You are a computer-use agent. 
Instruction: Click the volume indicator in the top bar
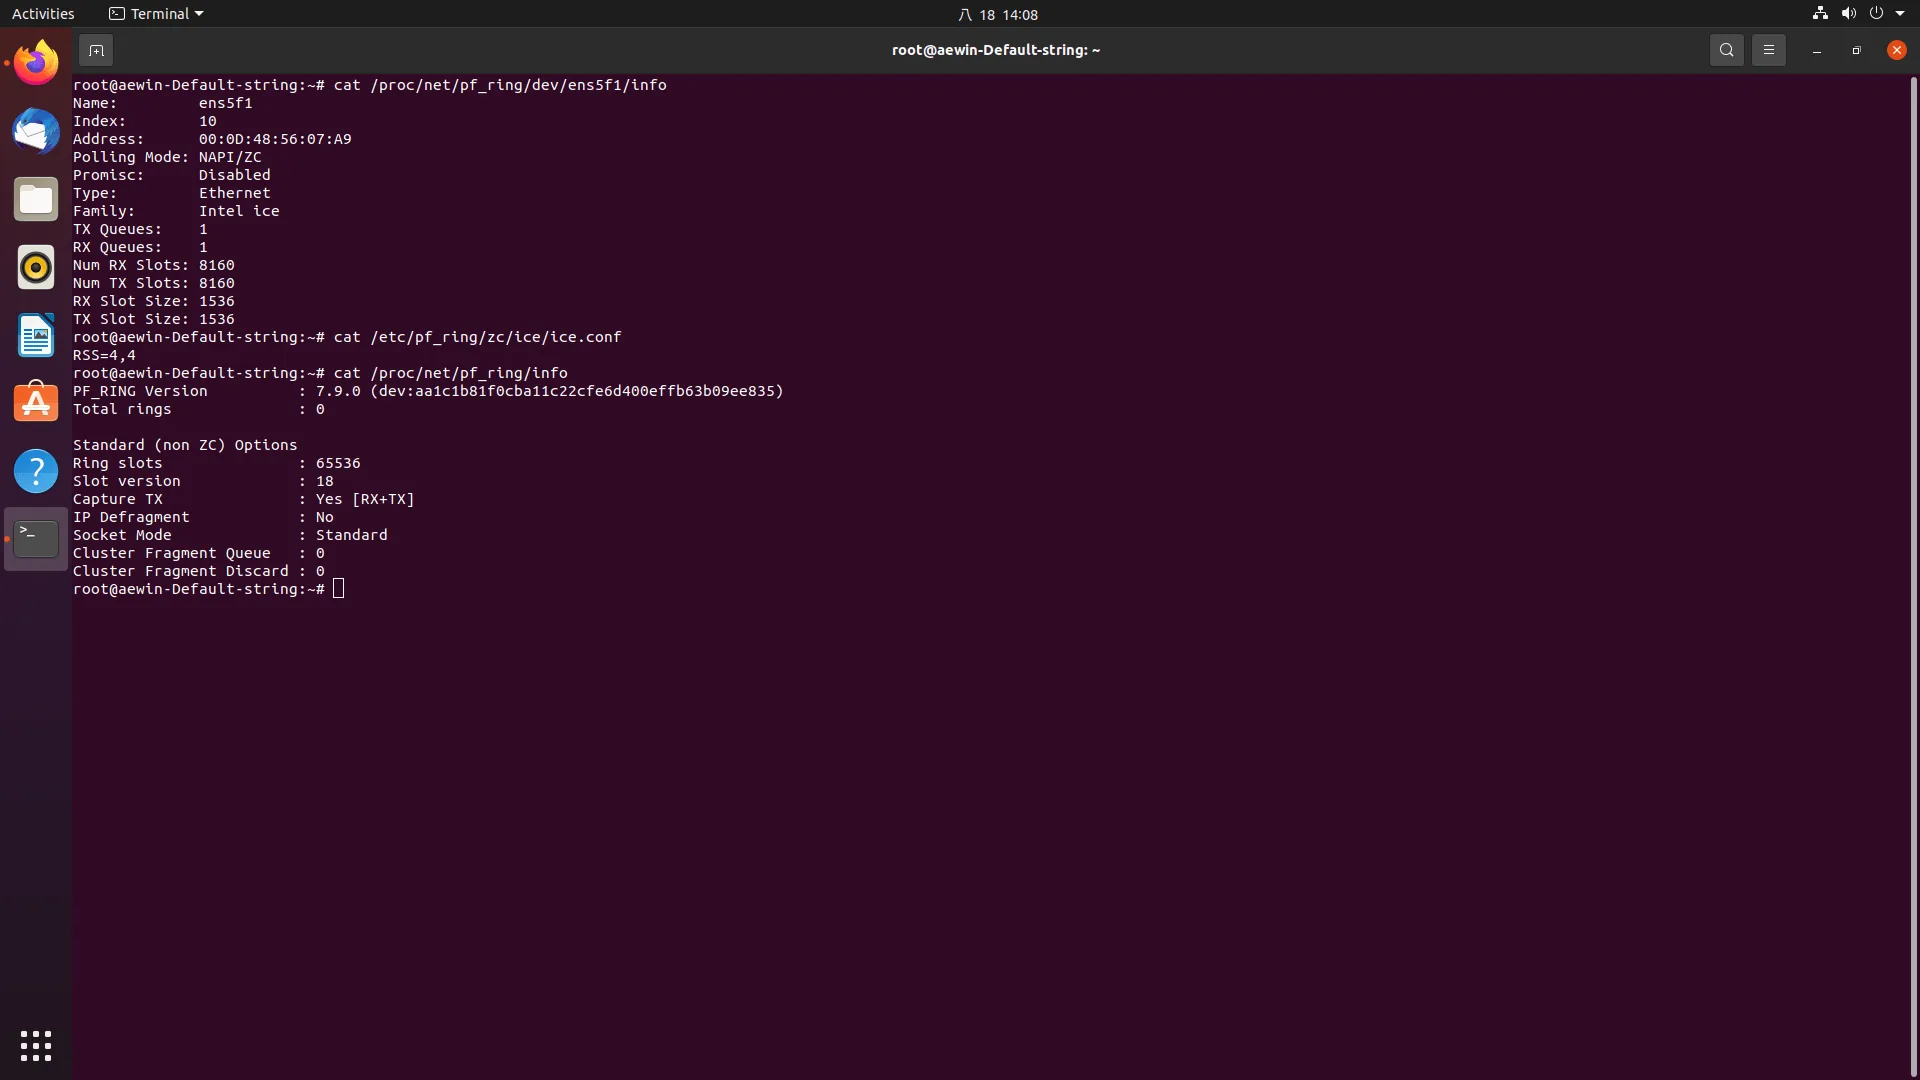pyautogui.click(x=1848, y=13)
